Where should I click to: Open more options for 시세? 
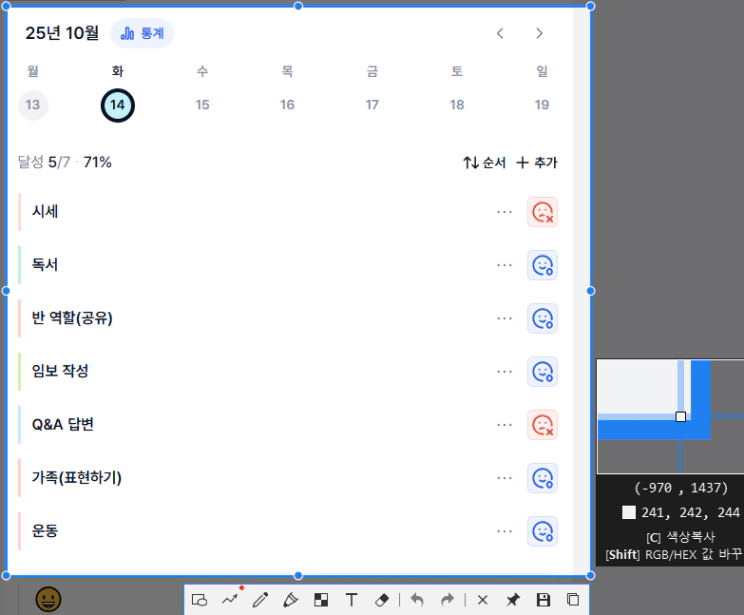tap(504, 212)
